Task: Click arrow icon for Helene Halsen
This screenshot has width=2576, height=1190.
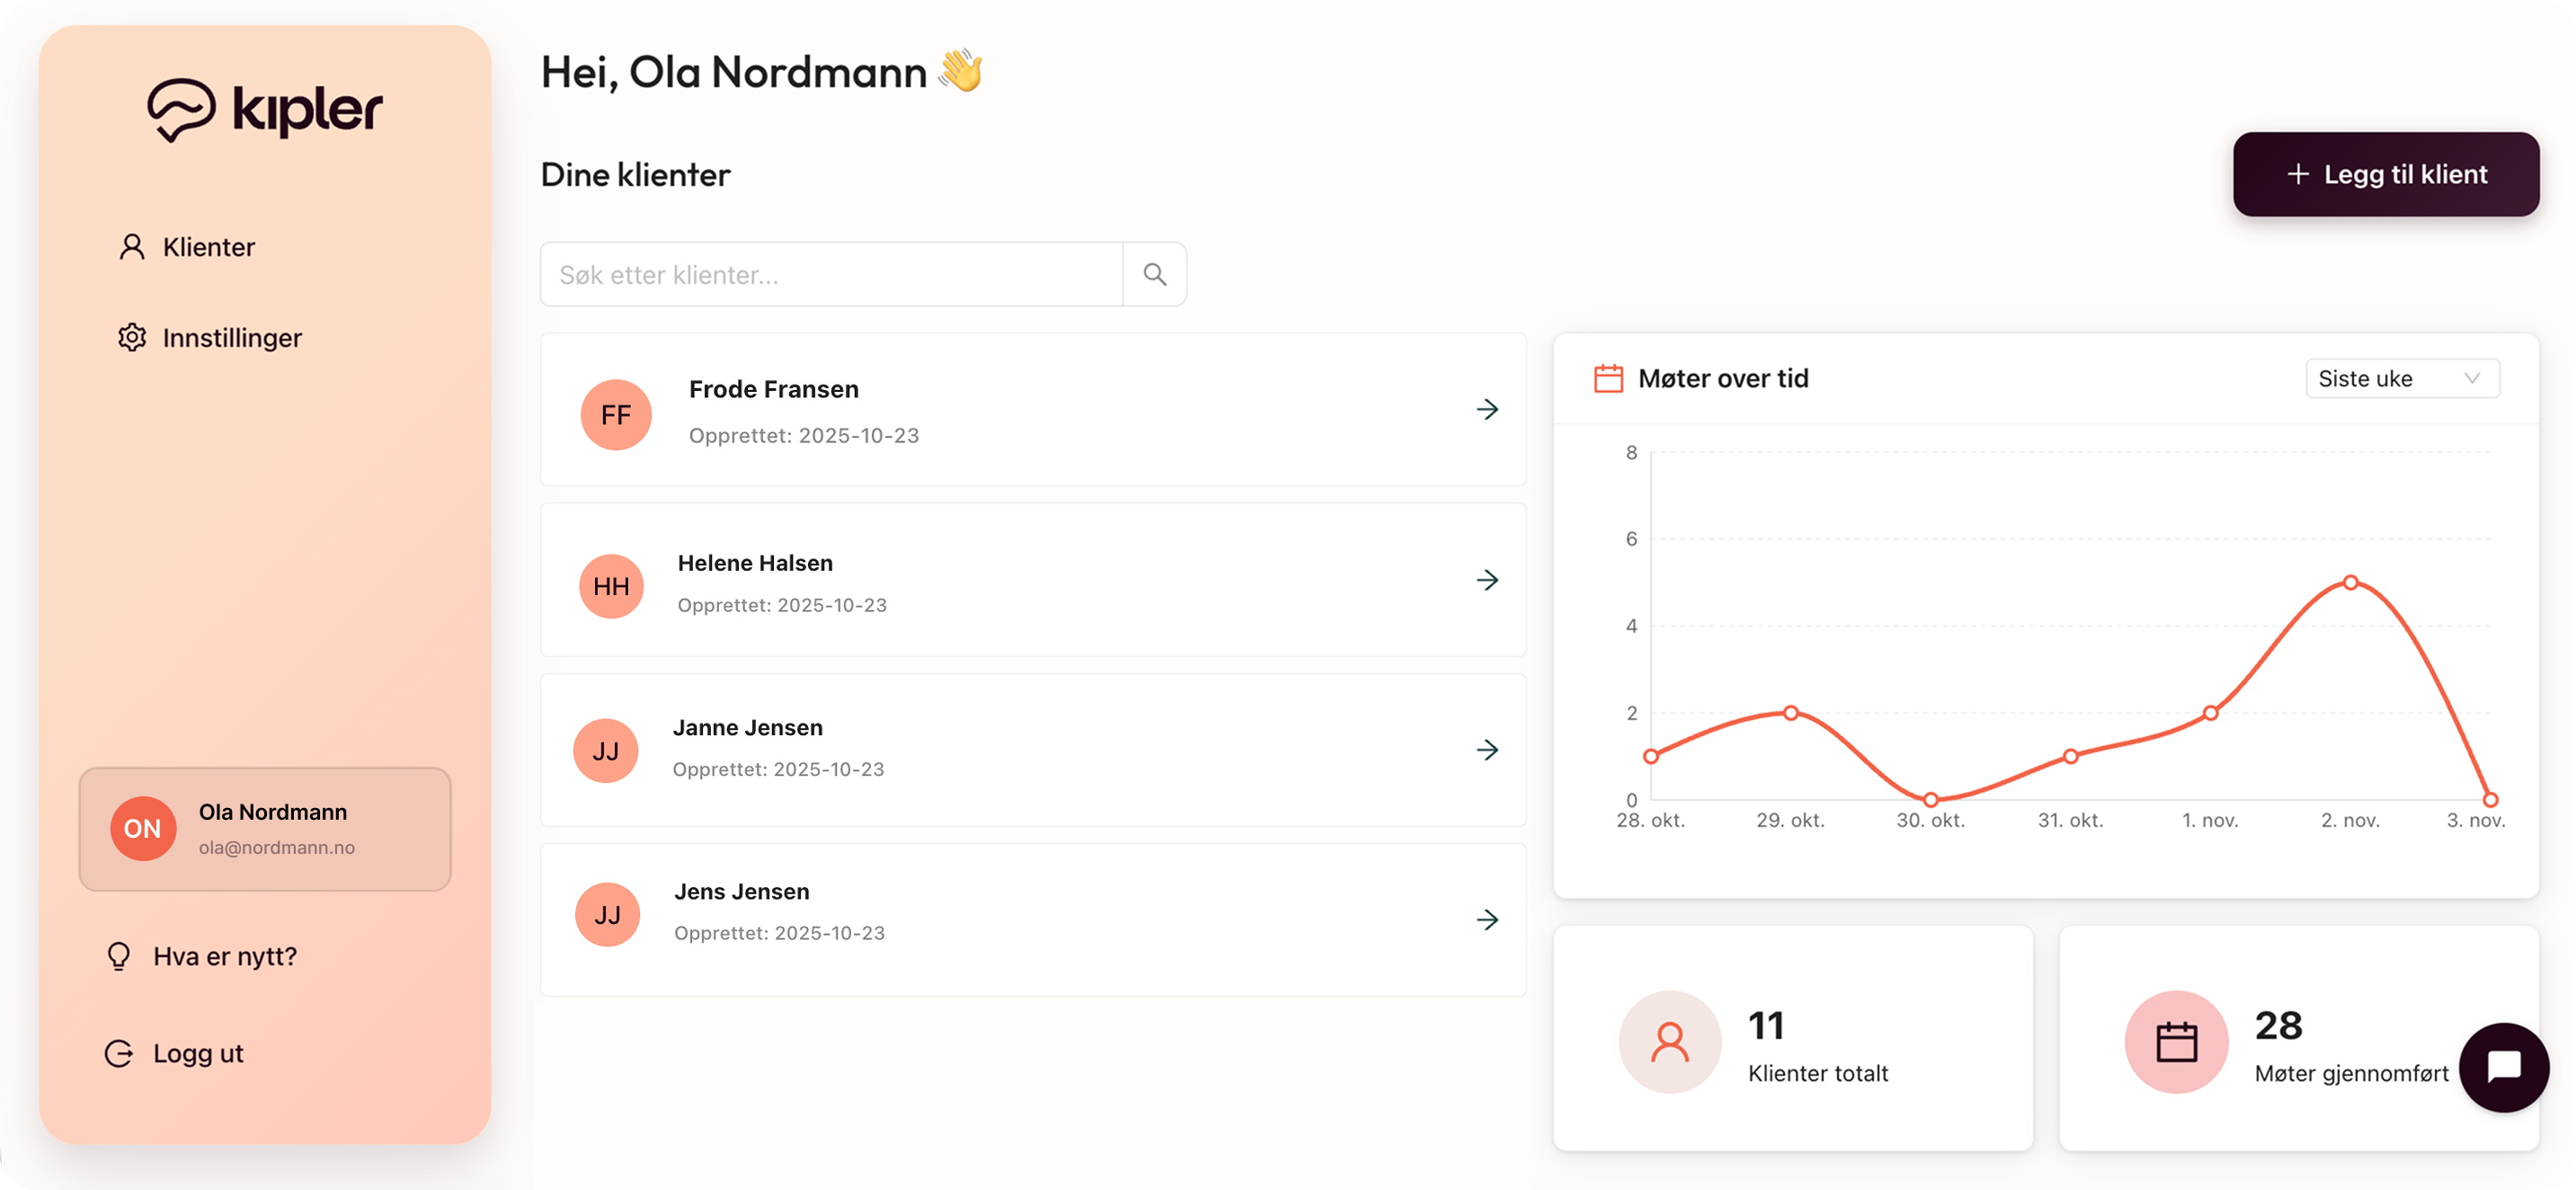Action: pos(1487,580)
